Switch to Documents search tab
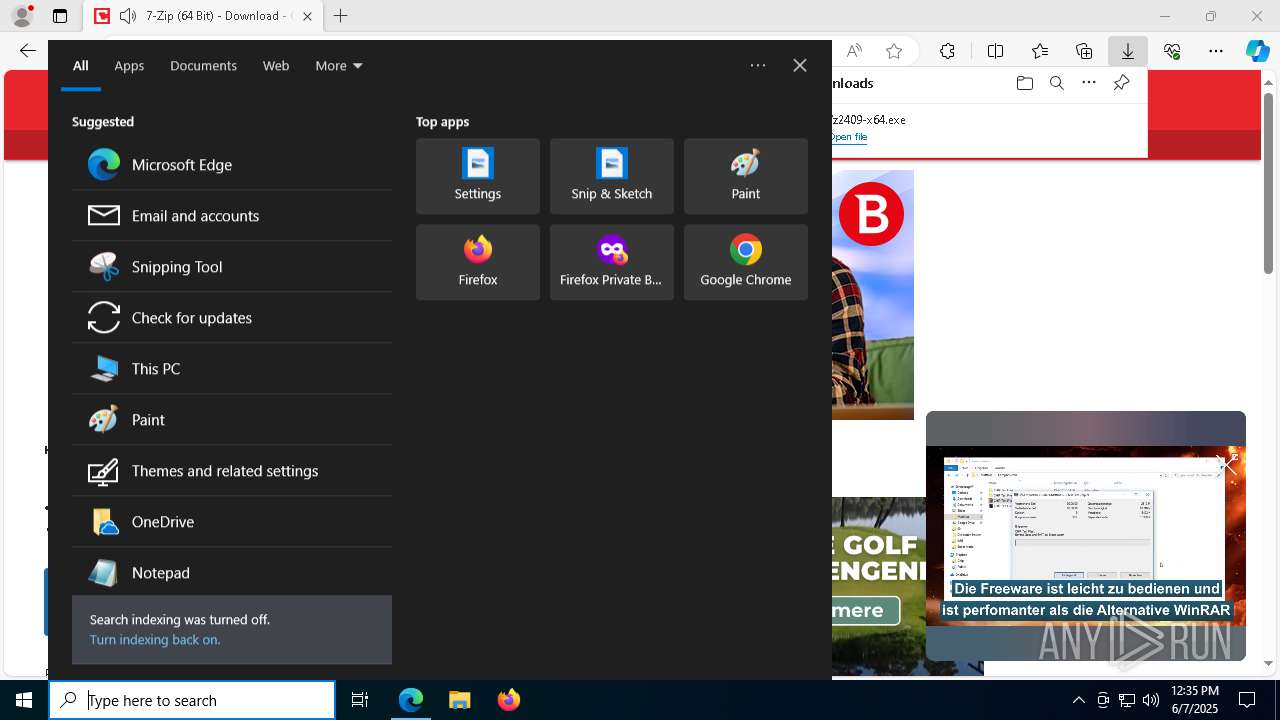 (203, 66)
